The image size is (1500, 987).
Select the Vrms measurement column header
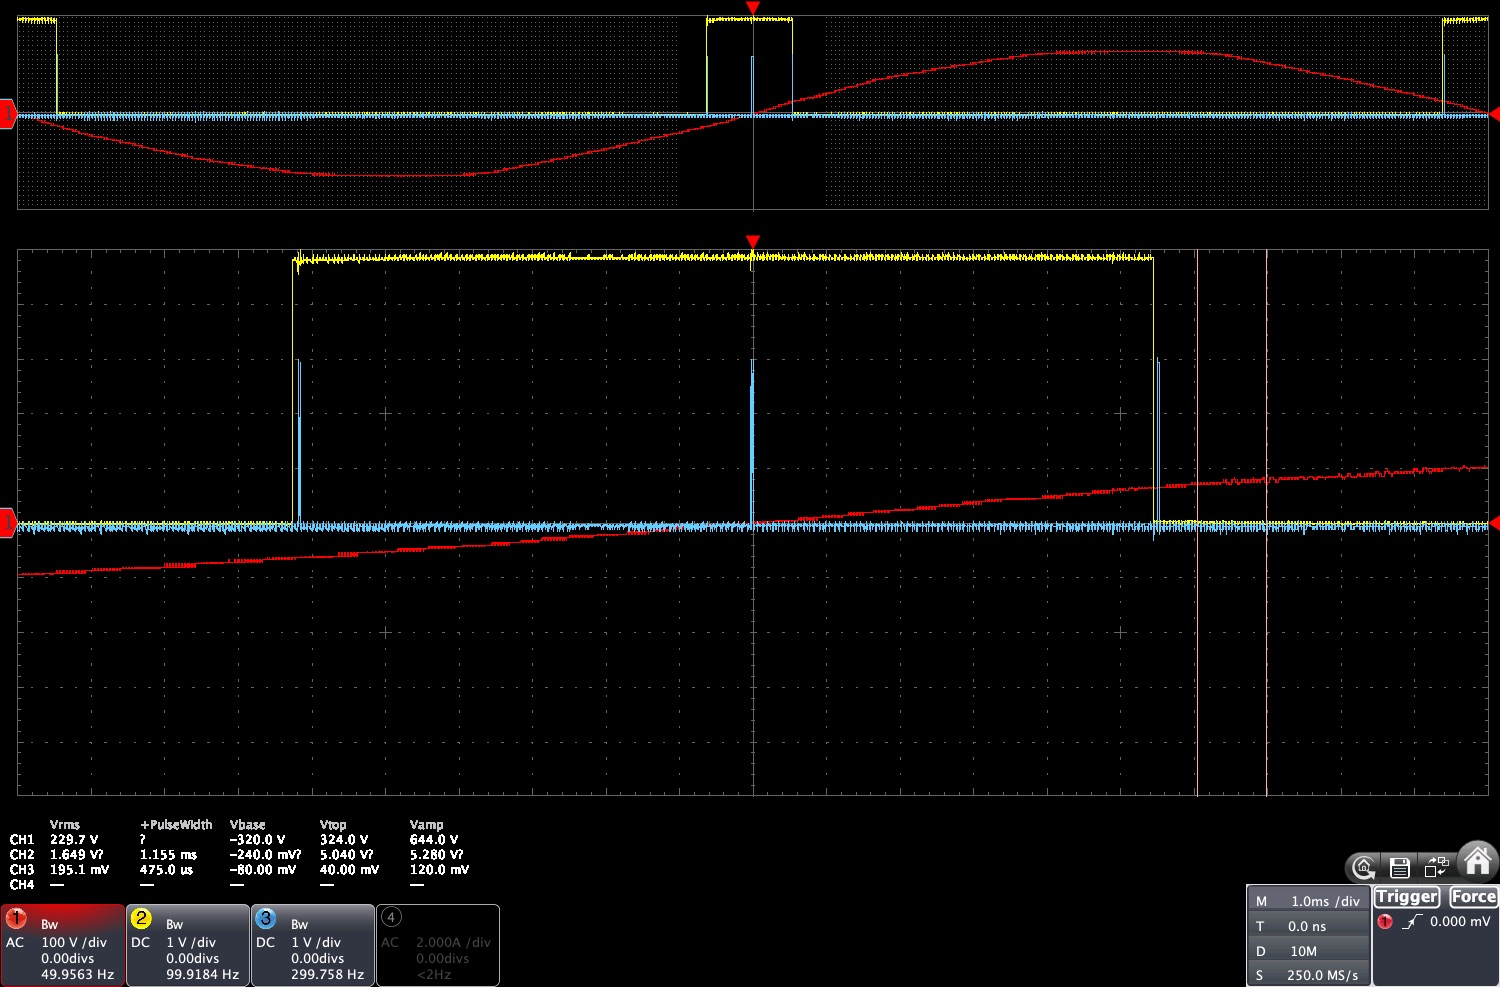(65, 825)
